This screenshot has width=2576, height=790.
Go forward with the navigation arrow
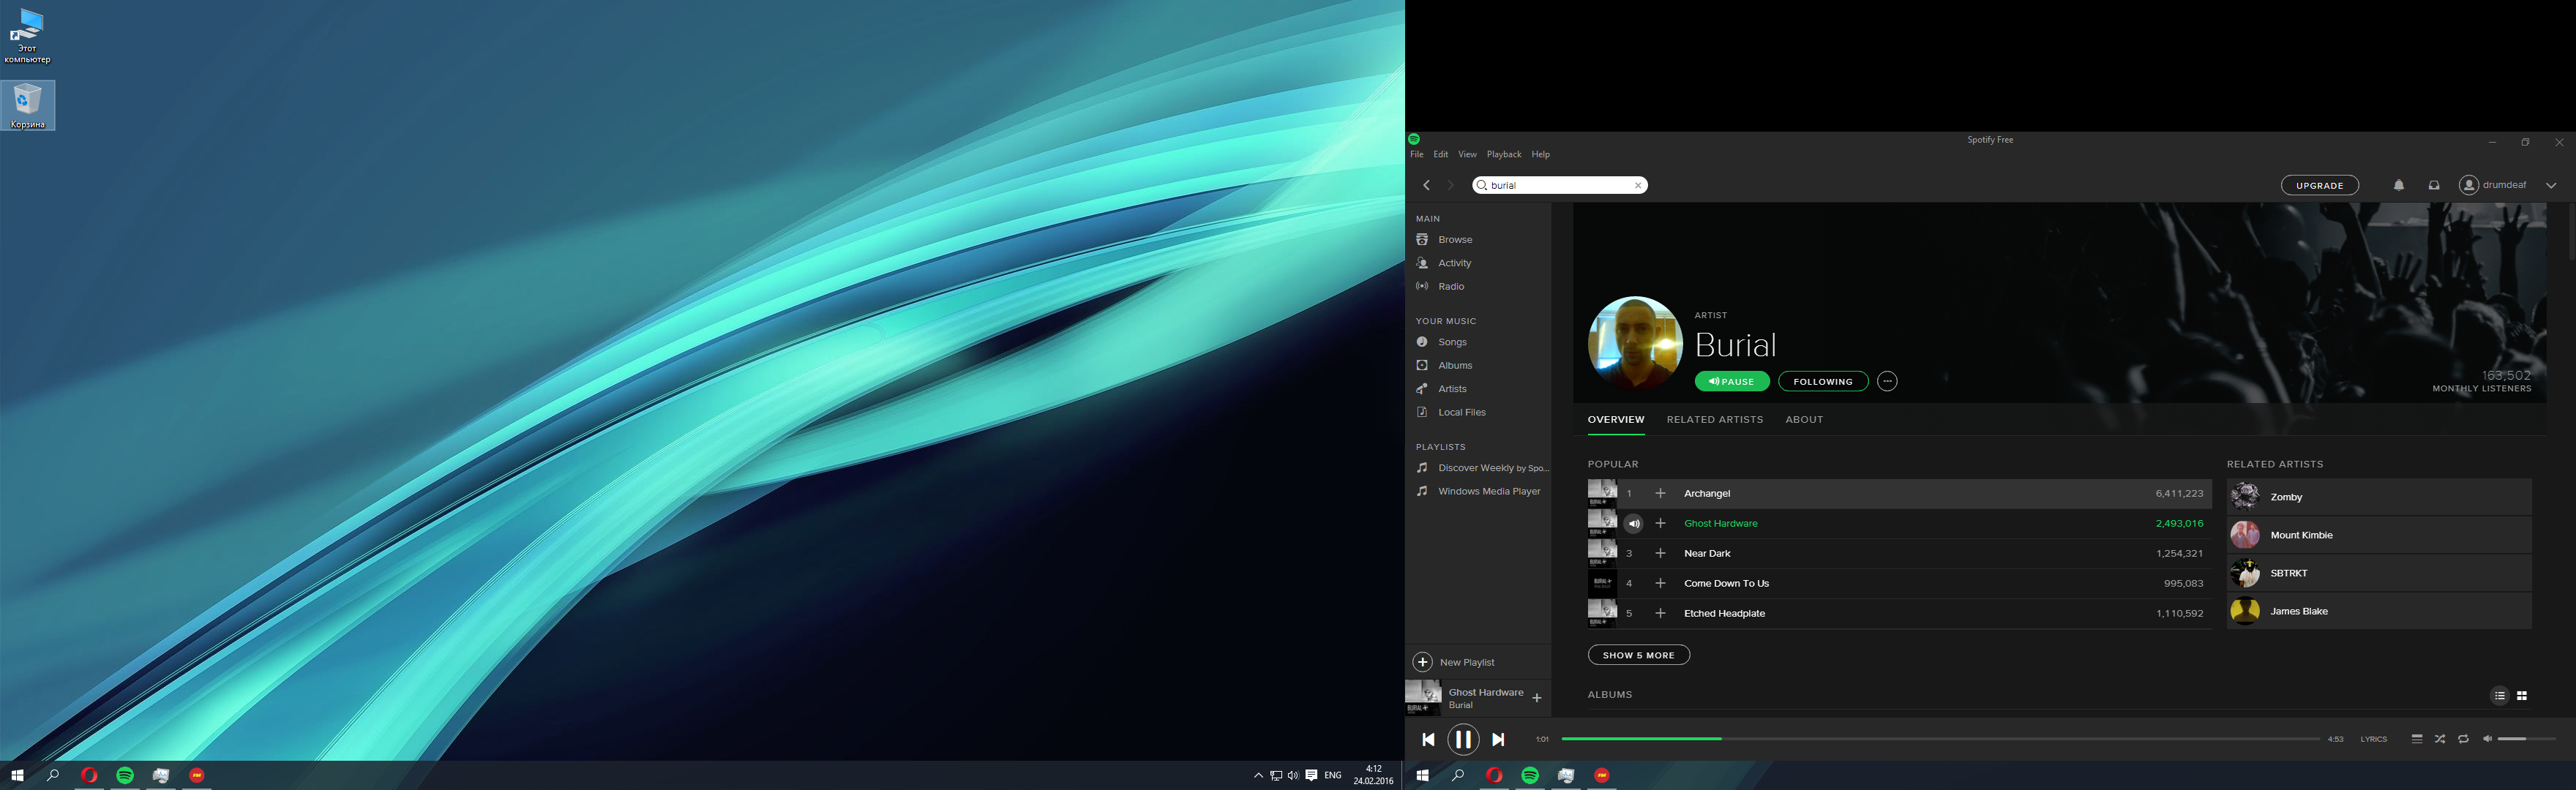click(1451, 185)
